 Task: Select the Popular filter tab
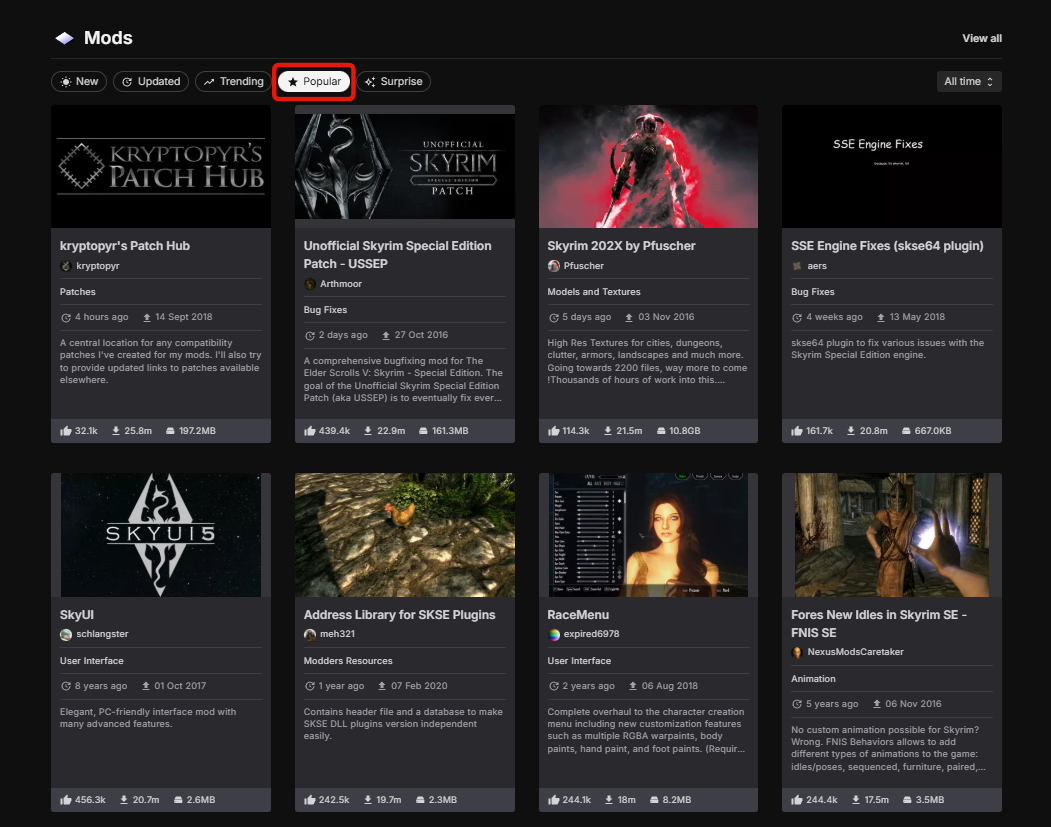314,82
